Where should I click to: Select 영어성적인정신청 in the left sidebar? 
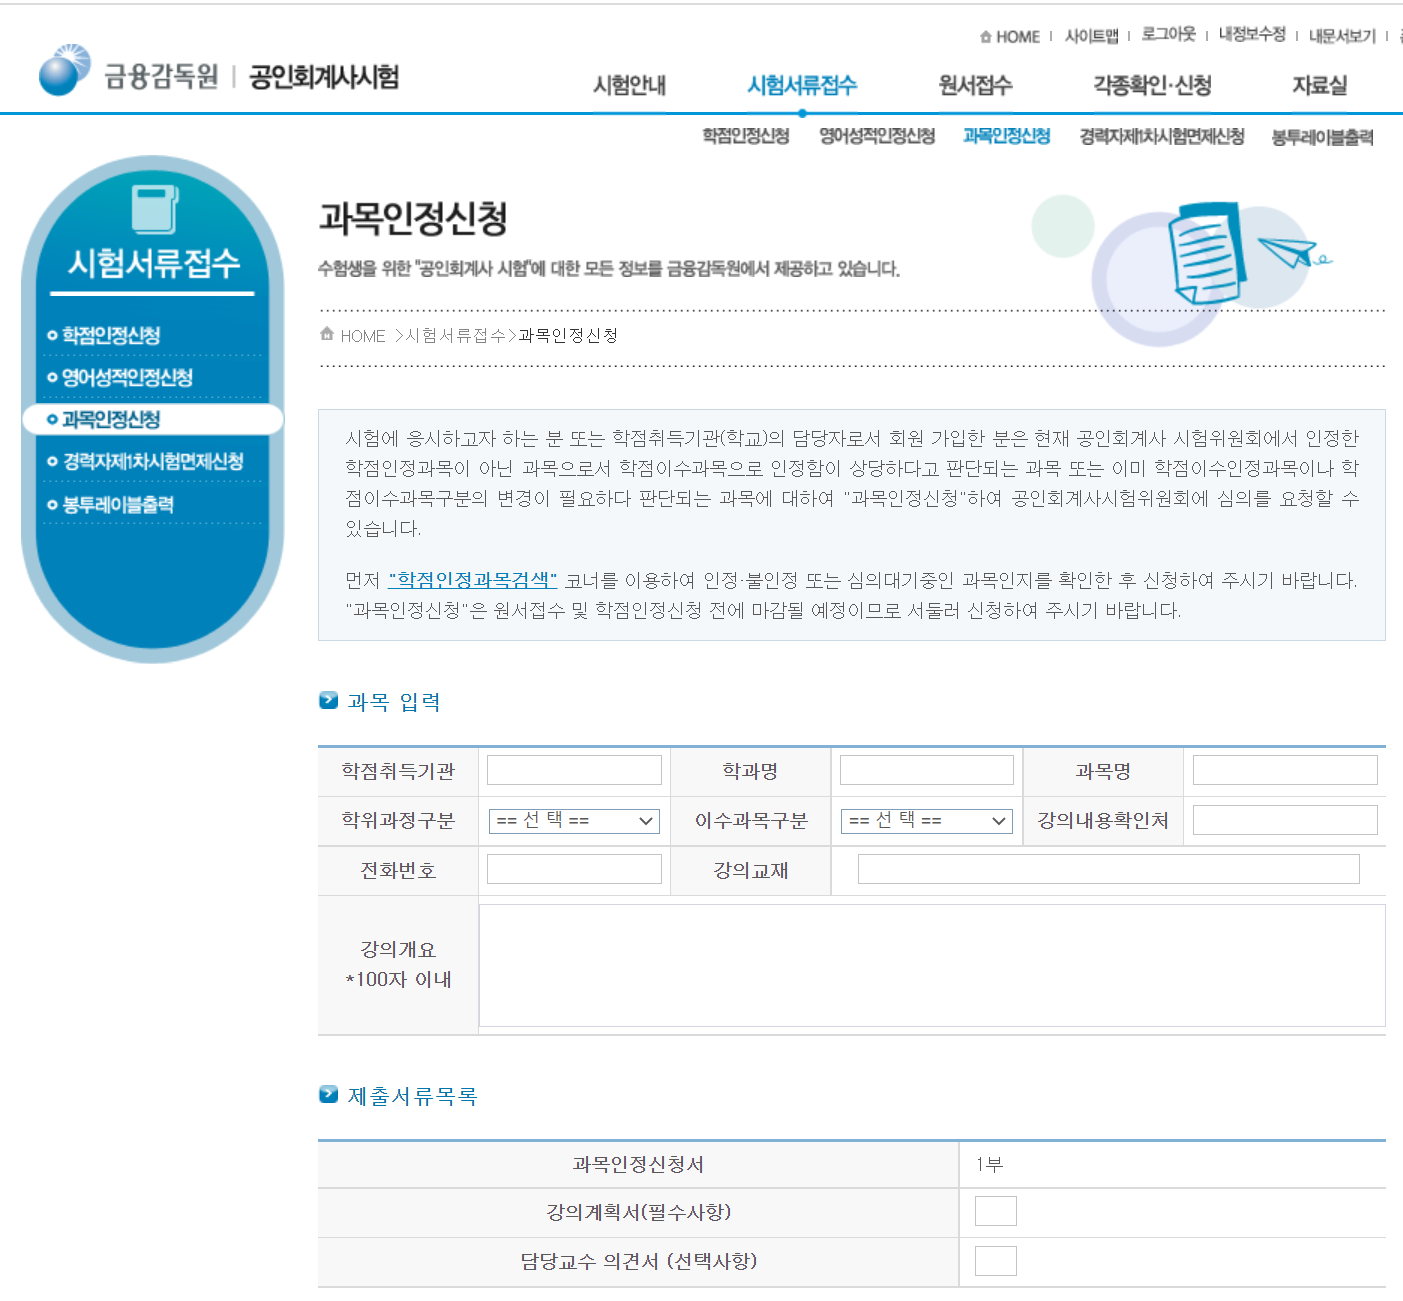coord(127,377)
